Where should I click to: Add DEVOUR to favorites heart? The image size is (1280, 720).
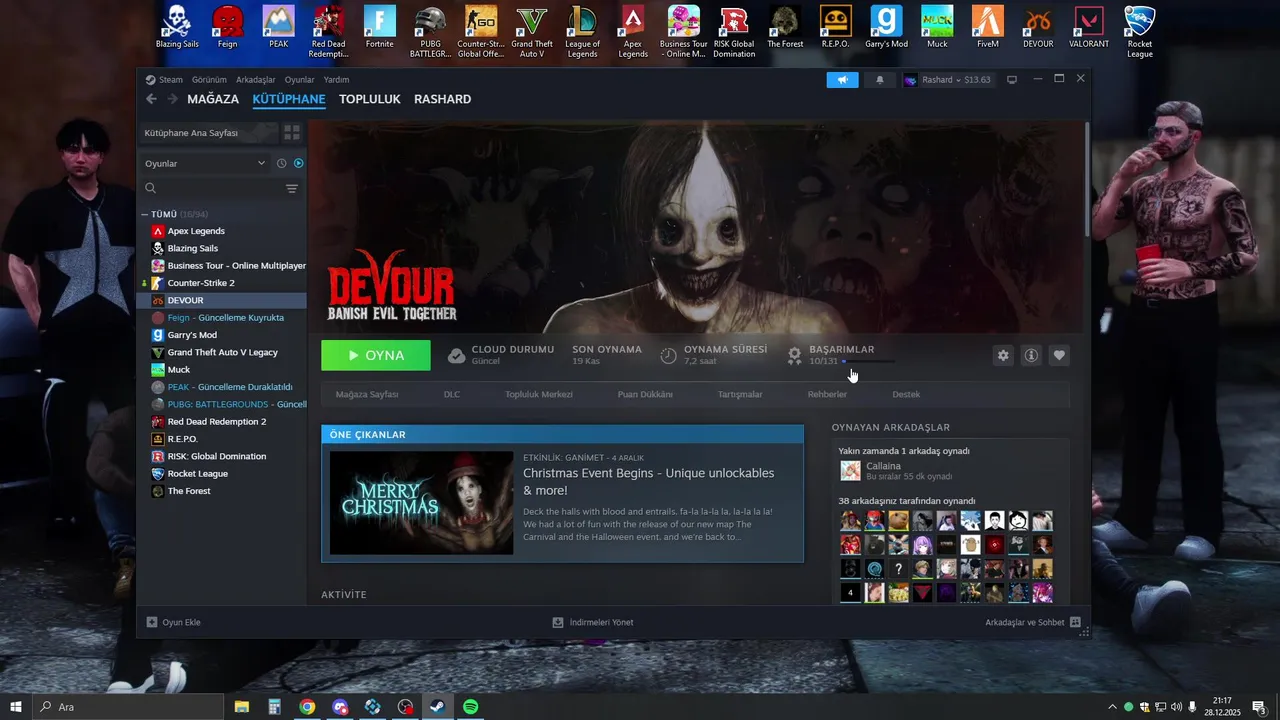pyautogui.click(x=1059, y=355)
